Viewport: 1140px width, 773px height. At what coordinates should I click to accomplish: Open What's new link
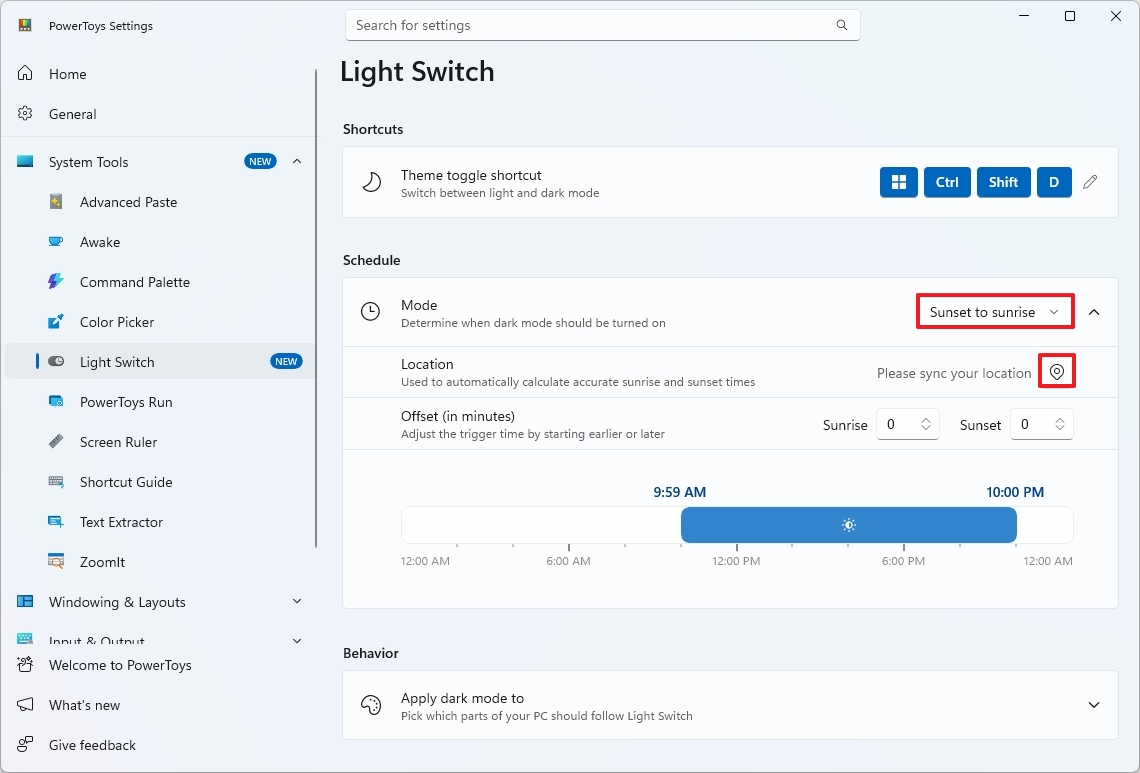click(x=84, y=705)
